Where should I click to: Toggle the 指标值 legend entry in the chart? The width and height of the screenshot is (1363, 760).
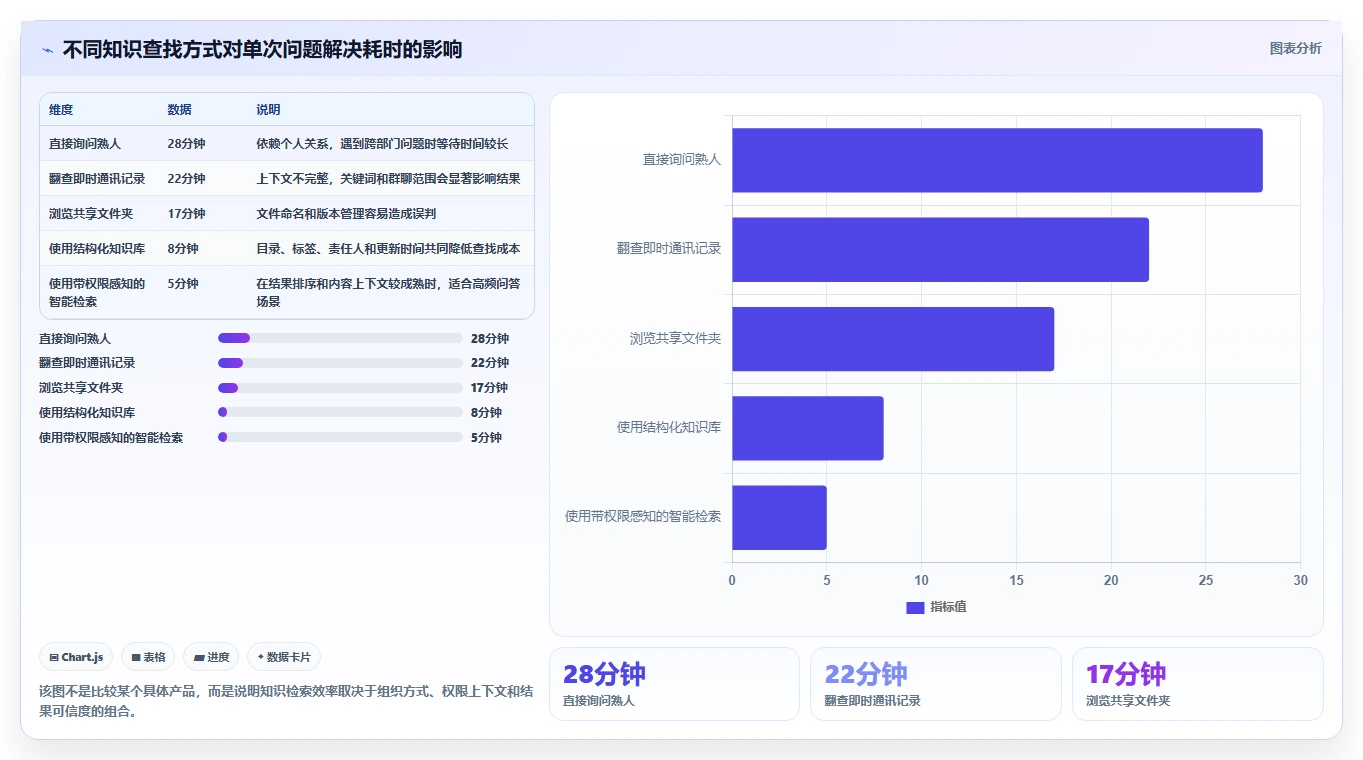coord(936,607)
